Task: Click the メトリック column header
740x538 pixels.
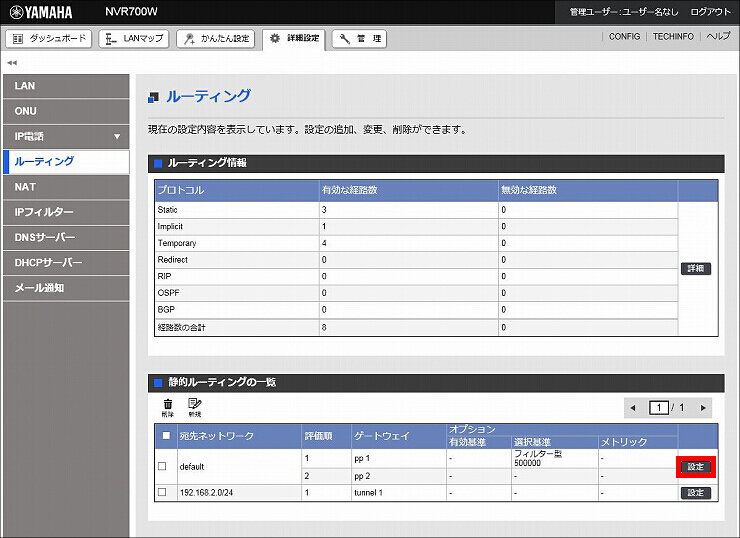Action: 638,442
